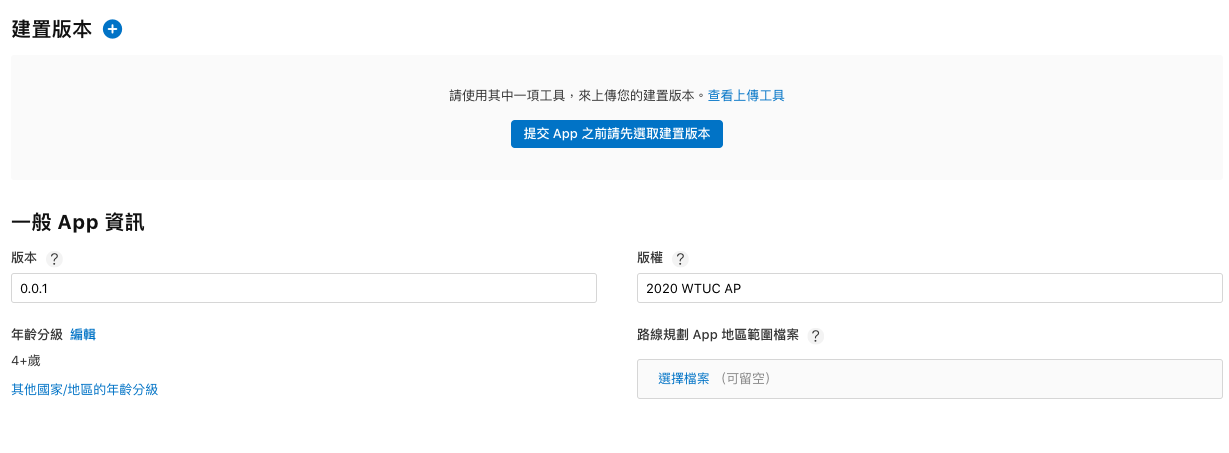Show help for 路線規劃 App 地區範圍檔案
The image size is (1229, 453).
point(816,336)
